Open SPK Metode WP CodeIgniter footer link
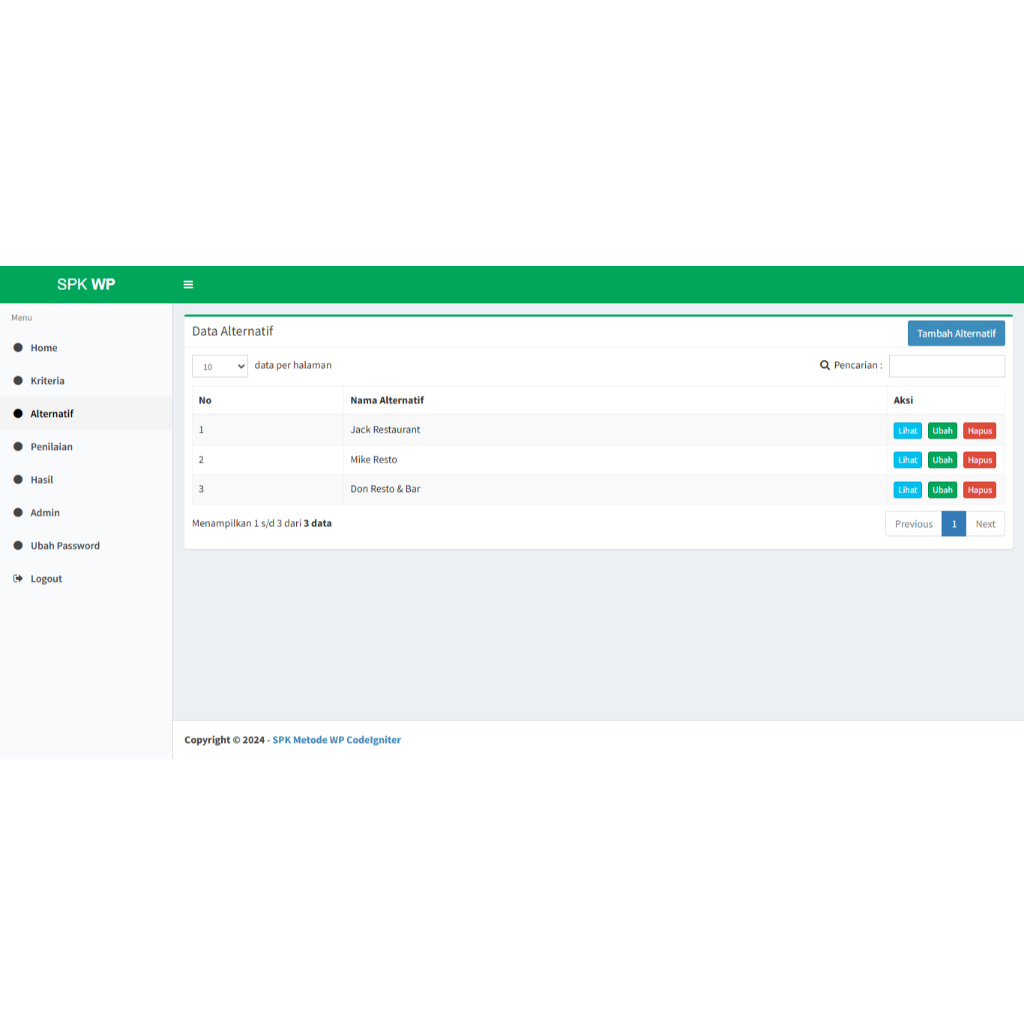The image size is (1024, 1024). pyautogui.click(x=336, y=740)
